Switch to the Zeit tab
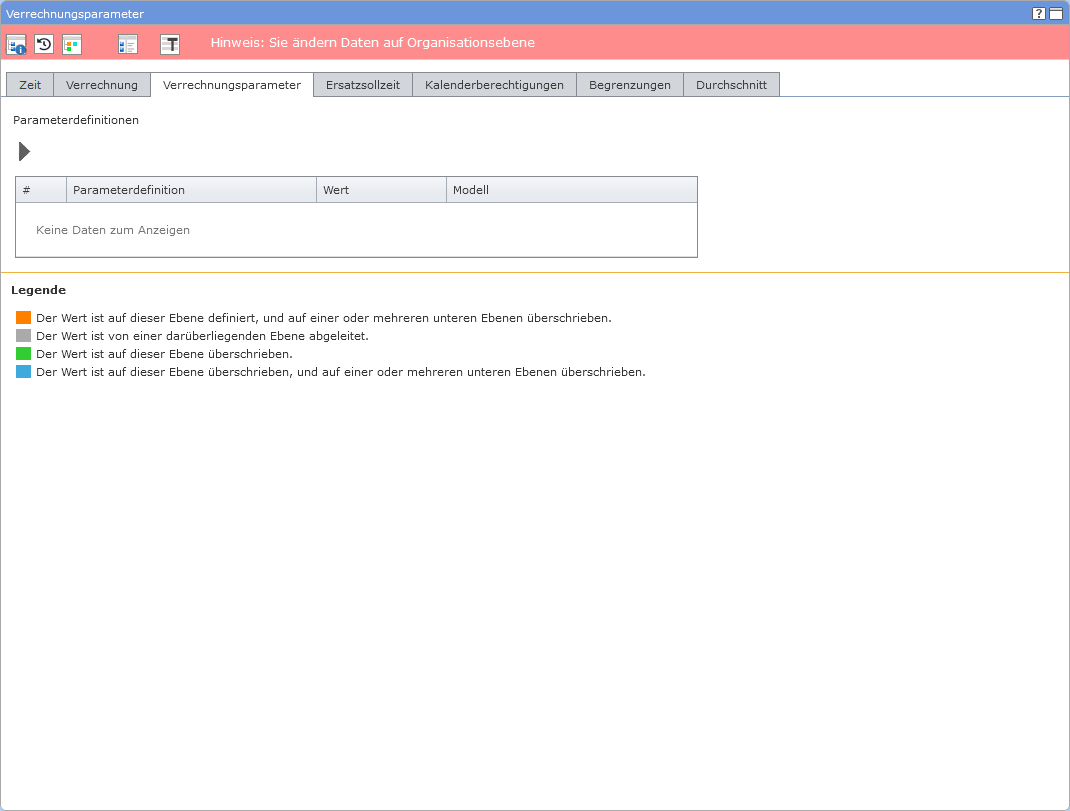This screenshot has height=811, width=1070. pos(30,85)
